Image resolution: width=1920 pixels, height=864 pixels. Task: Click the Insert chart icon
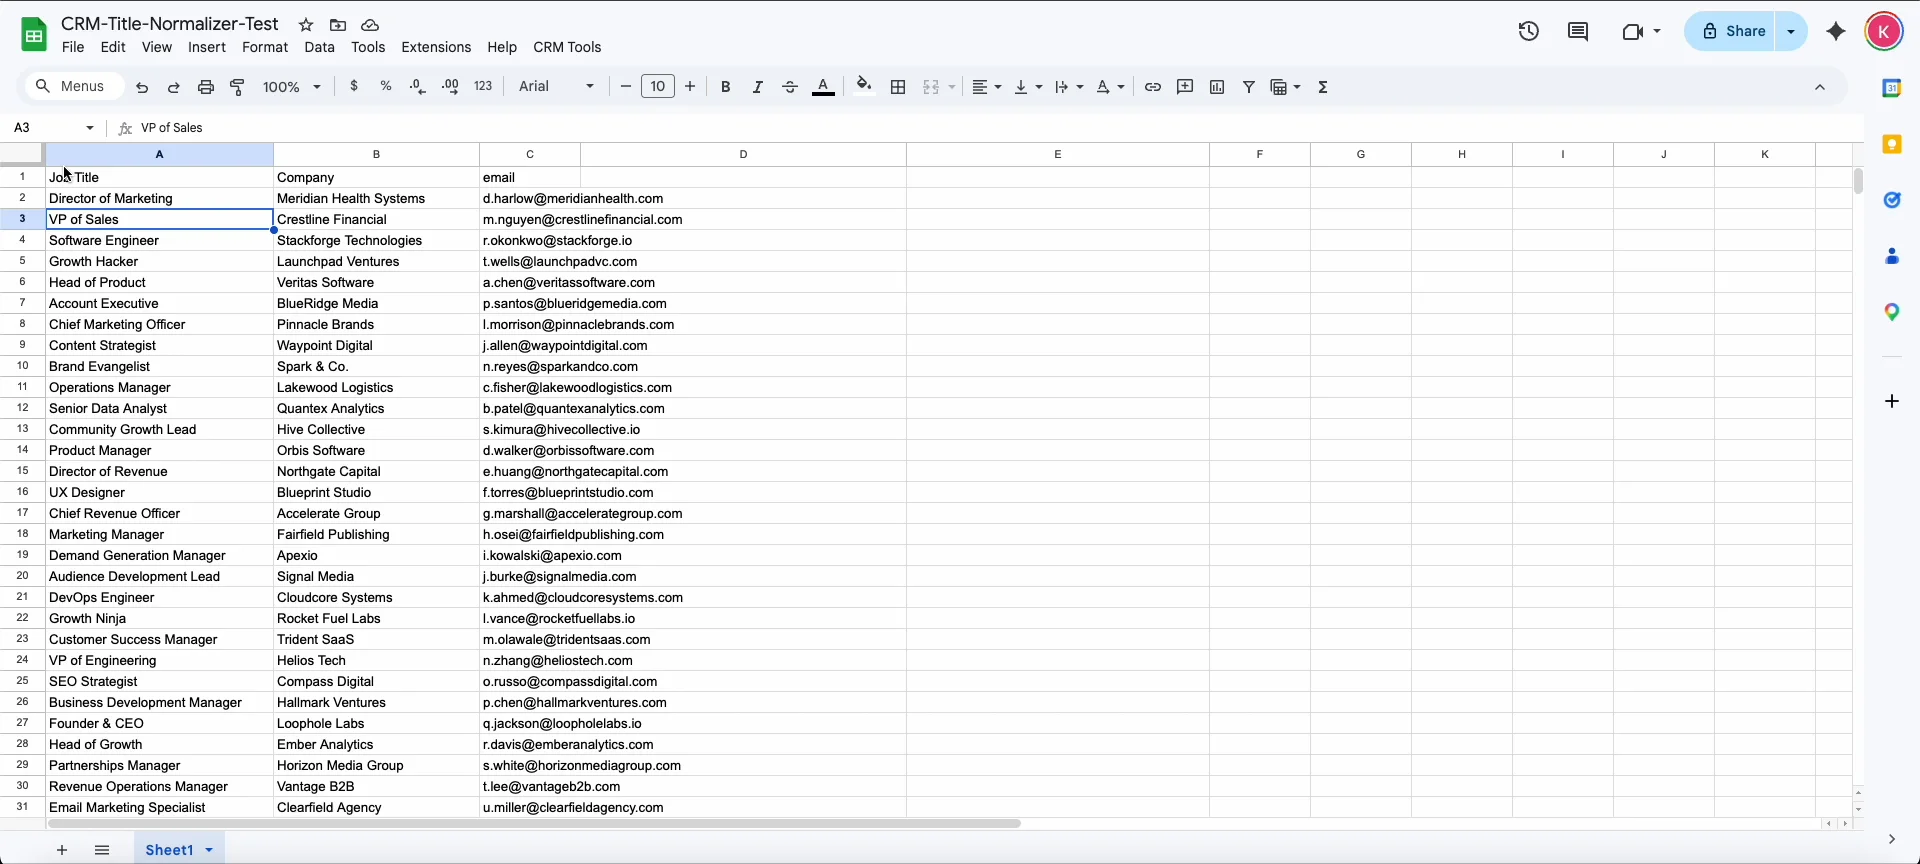point(1217,87)
